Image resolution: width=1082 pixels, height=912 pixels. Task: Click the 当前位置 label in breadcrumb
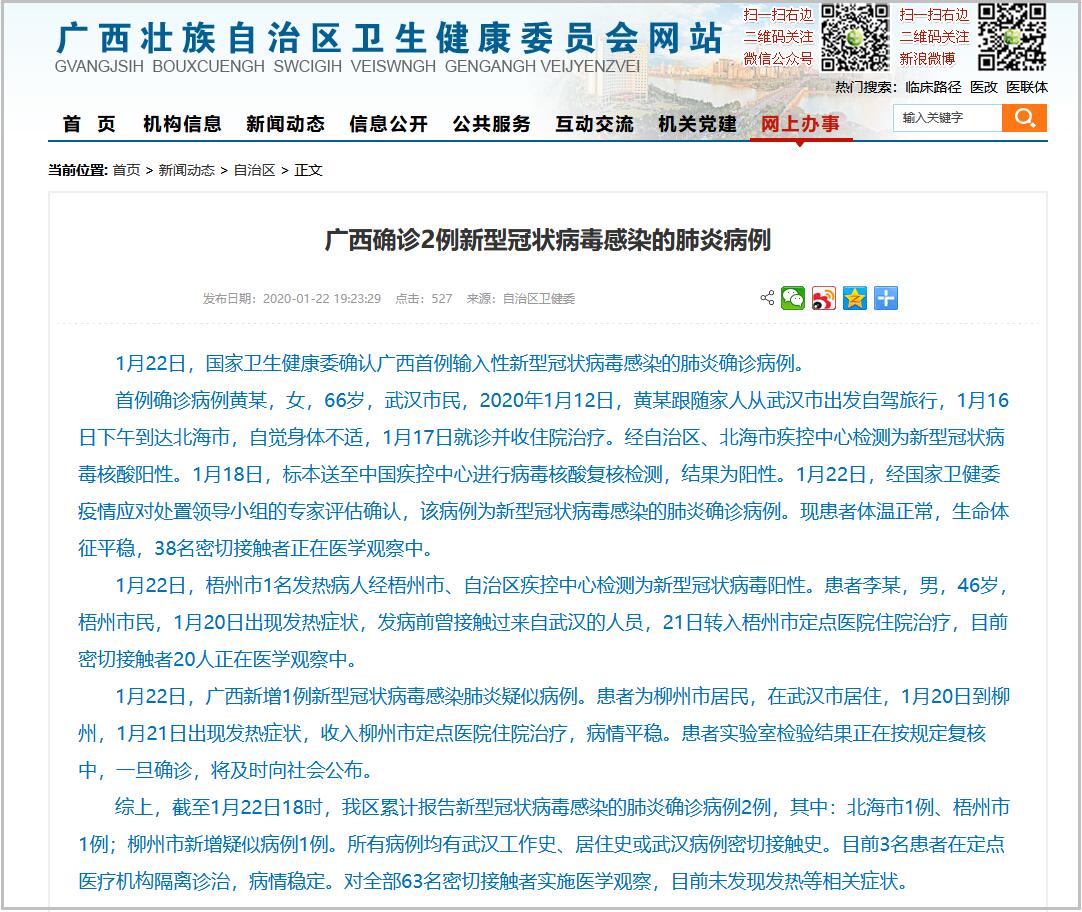click(x=78, y=170)
